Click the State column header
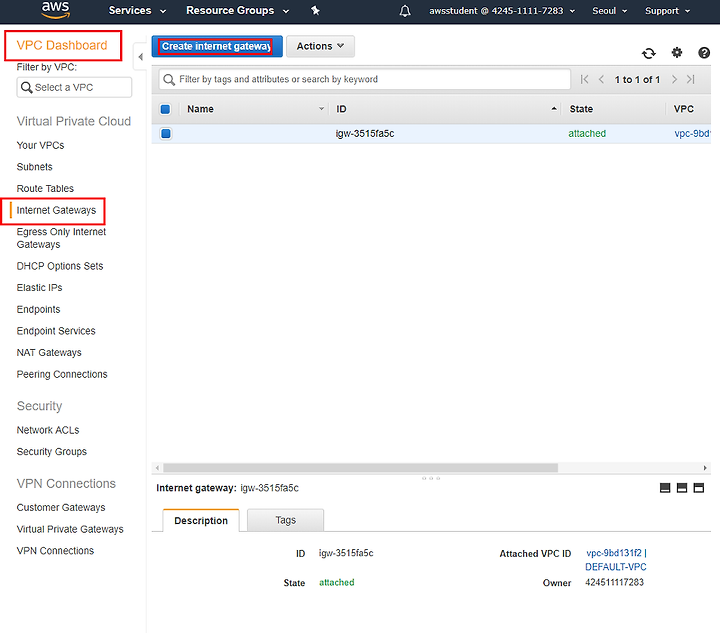 [581, 109]
